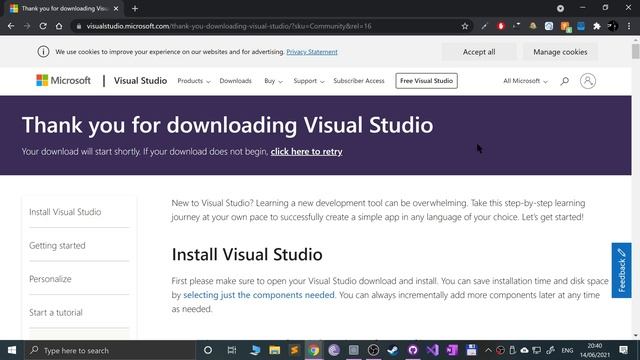640x360 pixels.
Task: Open OneNote from taskbar
Action: [x=452, y=350]
